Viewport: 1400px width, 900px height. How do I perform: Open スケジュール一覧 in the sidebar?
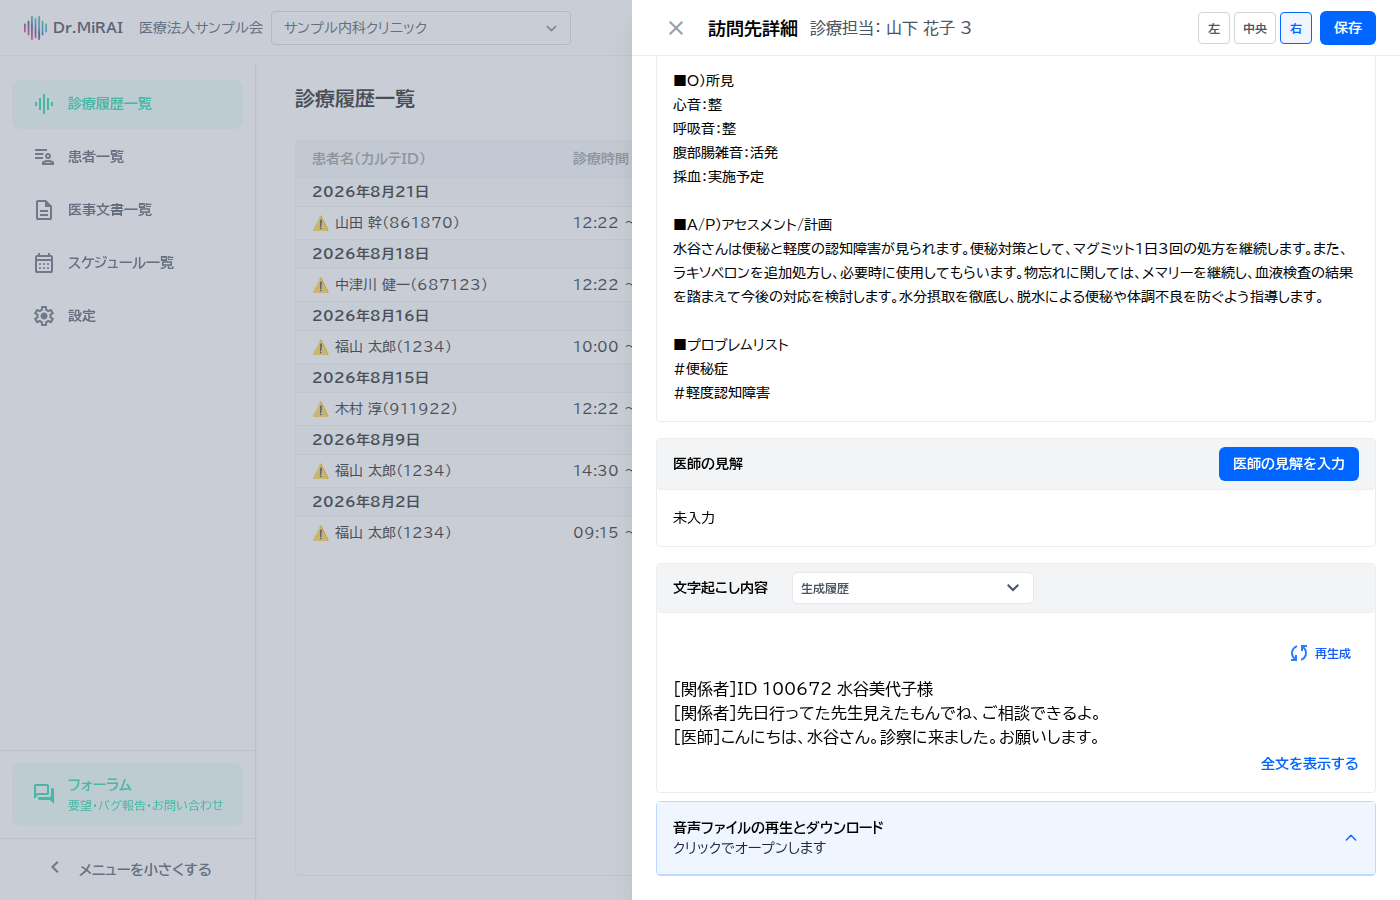click(x=128, y=263)
